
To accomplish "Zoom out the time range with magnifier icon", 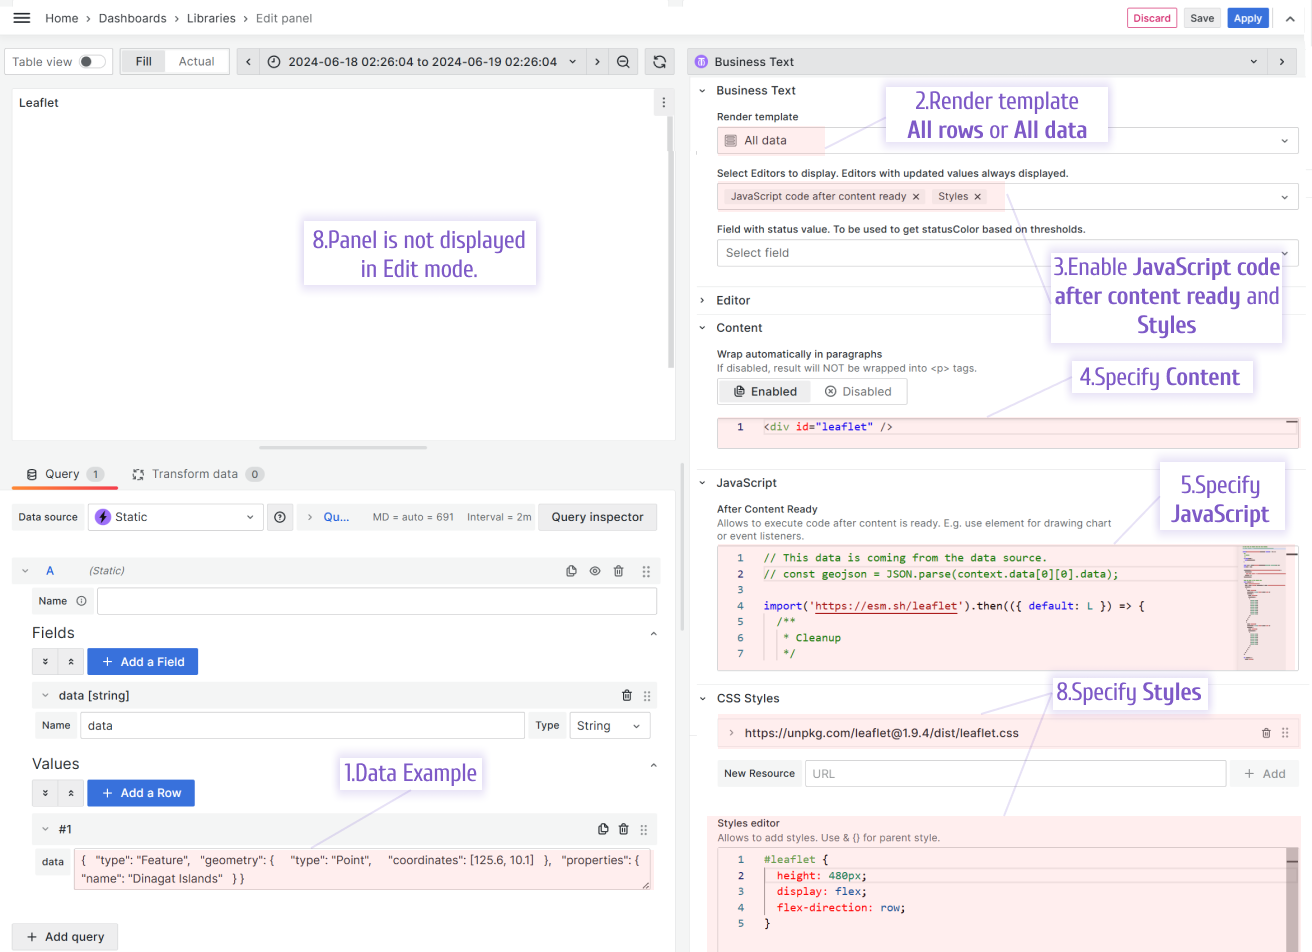I will pos(623,61).
